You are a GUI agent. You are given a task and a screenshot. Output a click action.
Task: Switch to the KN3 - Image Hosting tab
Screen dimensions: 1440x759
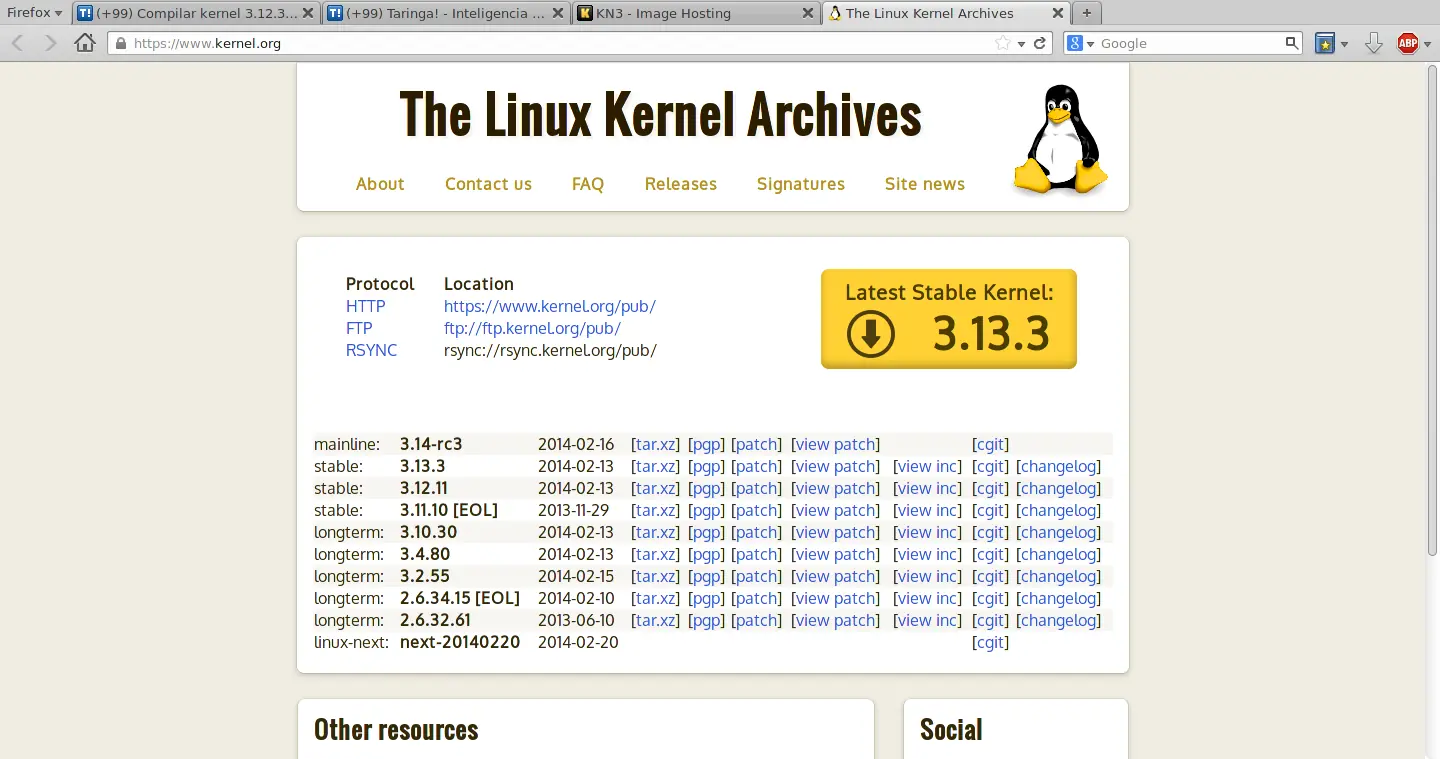[696, 14]
